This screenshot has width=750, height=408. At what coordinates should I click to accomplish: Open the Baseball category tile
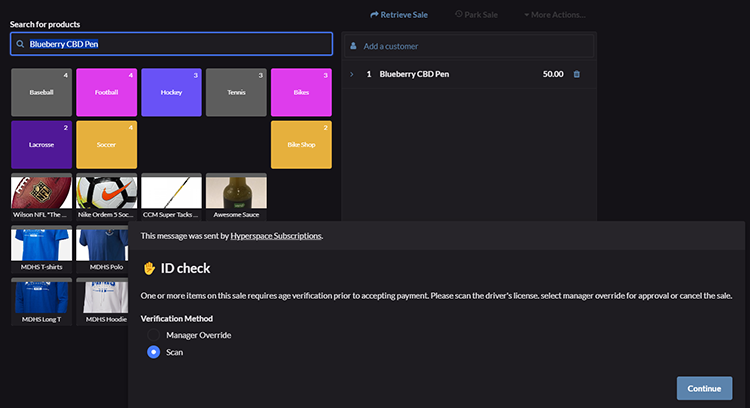(41, 92)
